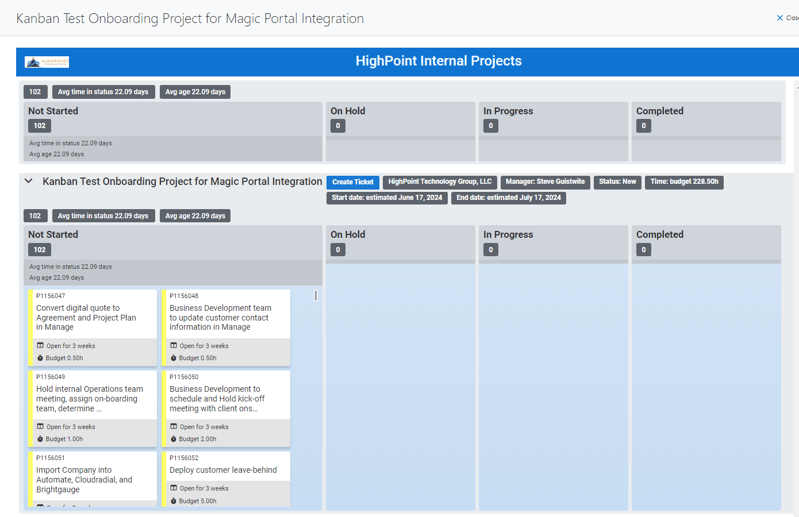The image size is (799, 517).
Task: Click the board icon on ticket P1156047
Action: pos(40,345)
